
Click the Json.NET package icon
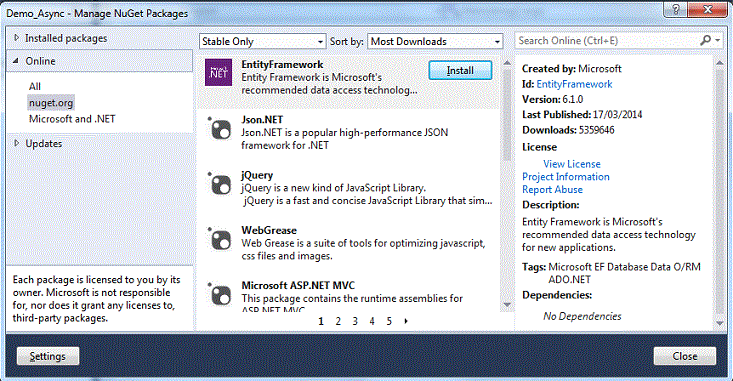click(219, 128)
